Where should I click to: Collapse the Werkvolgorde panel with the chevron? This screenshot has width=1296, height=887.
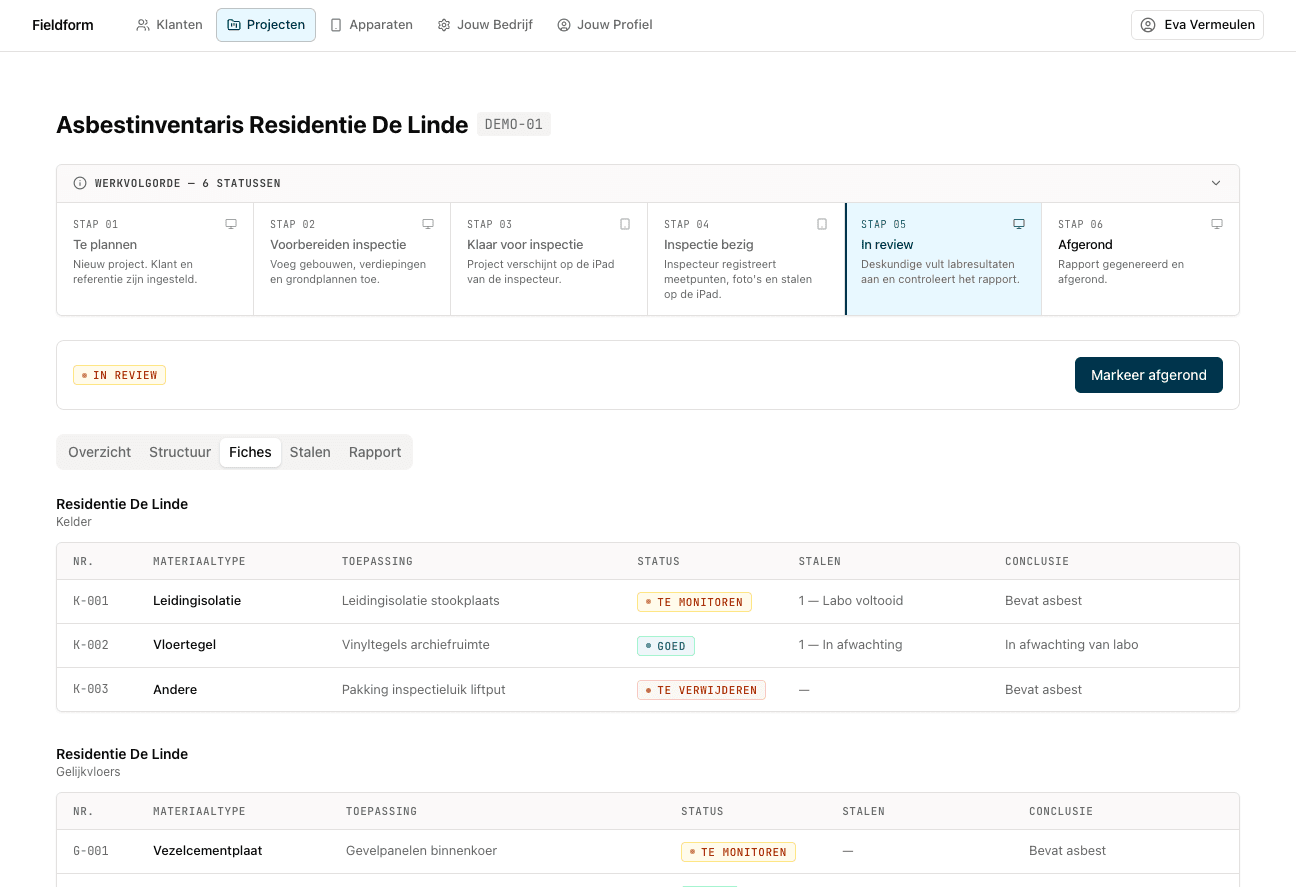click(x=1216, y=183)
